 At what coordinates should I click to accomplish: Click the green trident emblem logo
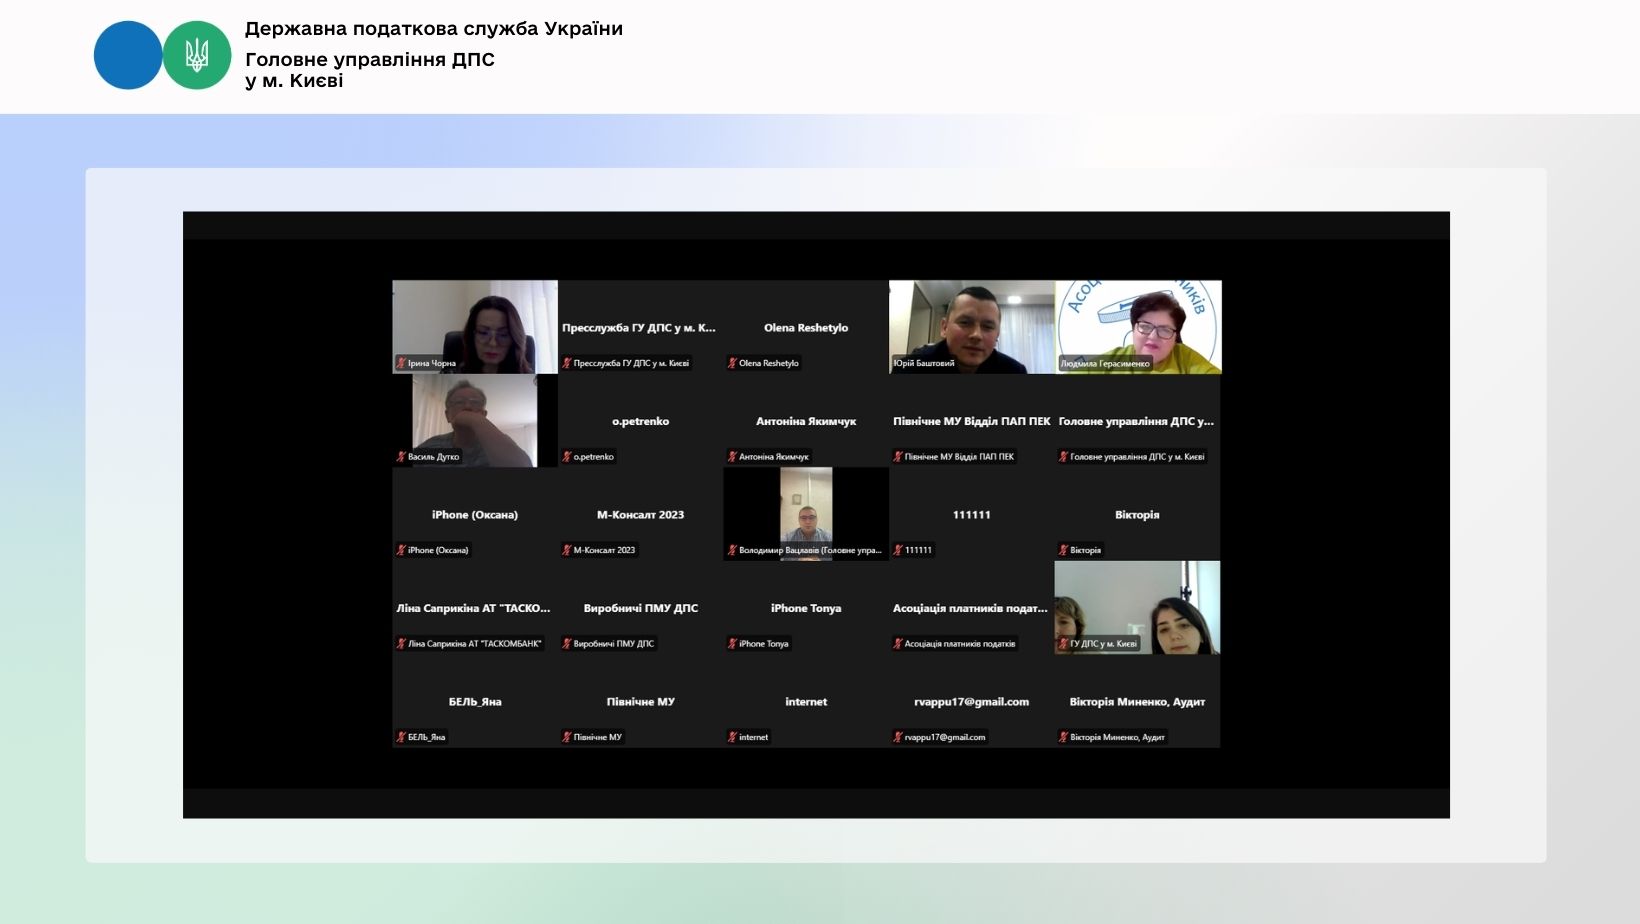click(x=197, y=55)
